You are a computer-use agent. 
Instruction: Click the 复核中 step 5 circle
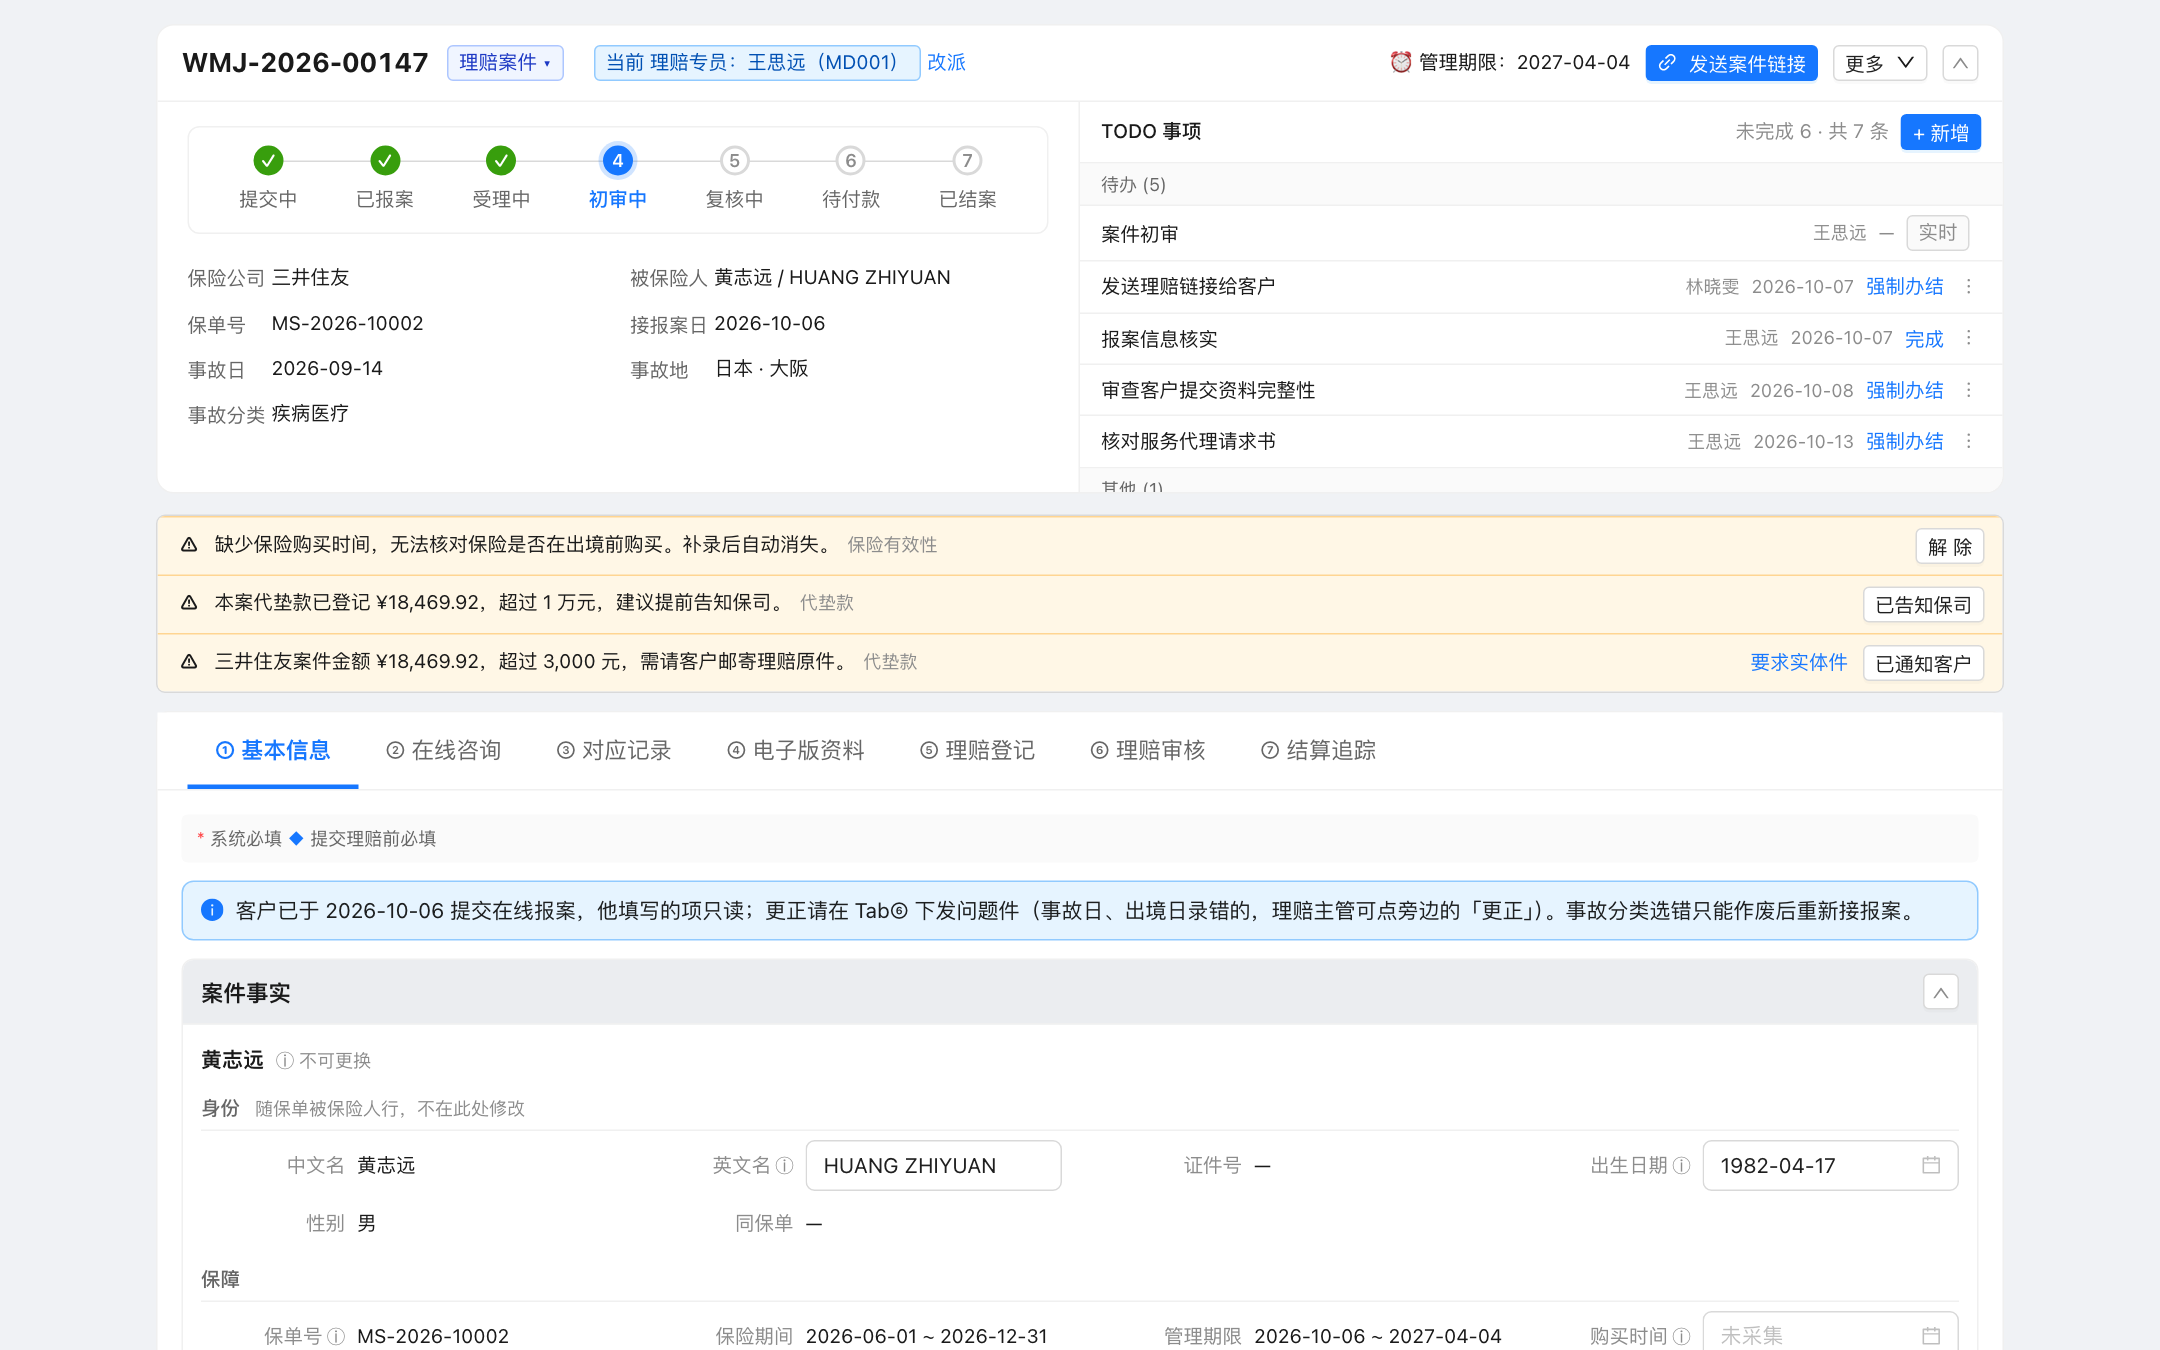pyautogui.click(x=734, y=160)
